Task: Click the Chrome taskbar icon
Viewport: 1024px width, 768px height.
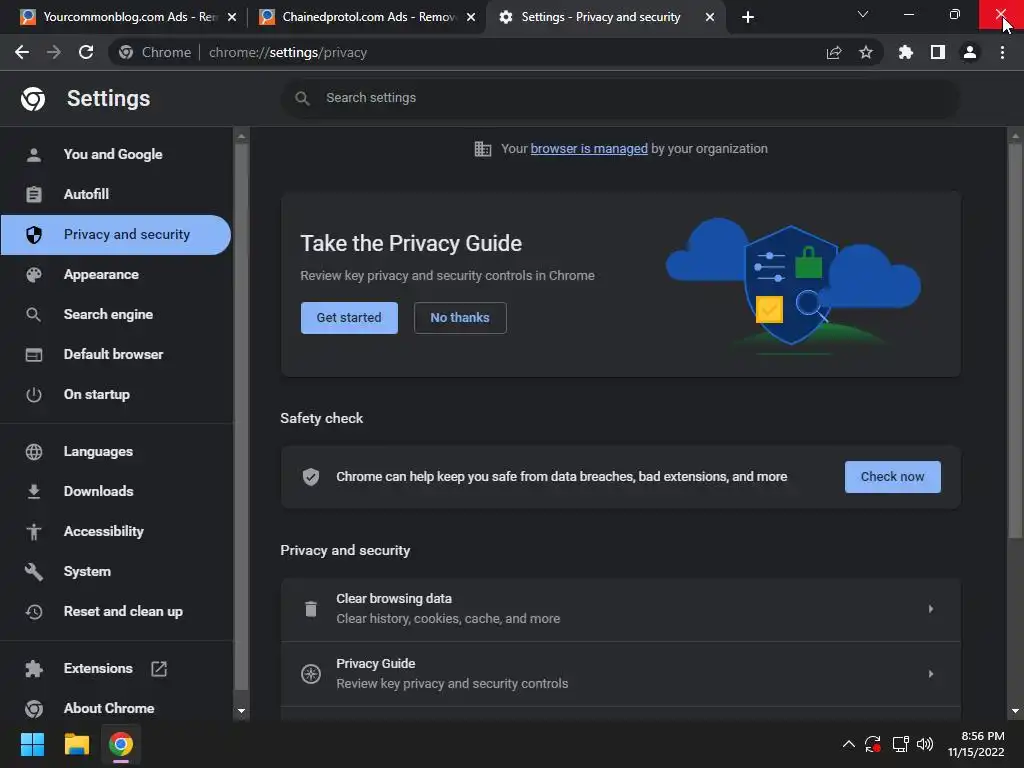Action: [121, 744]
